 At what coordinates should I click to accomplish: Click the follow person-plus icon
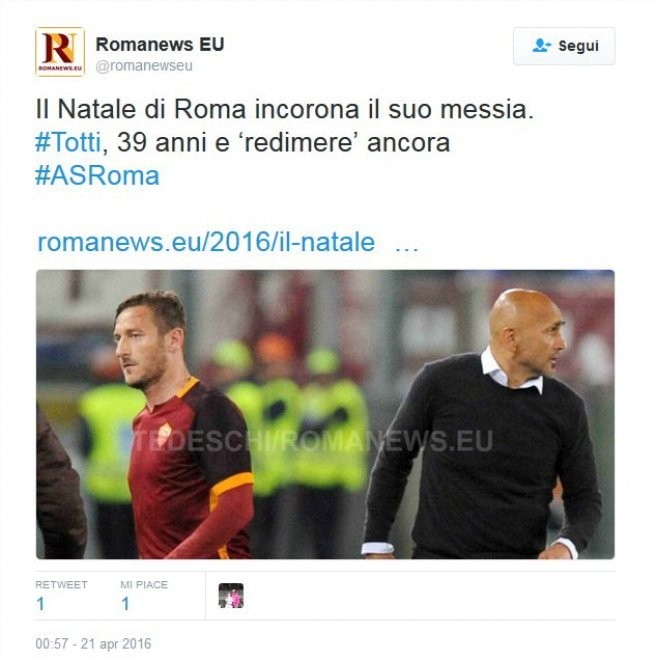[x=541, y=45]
